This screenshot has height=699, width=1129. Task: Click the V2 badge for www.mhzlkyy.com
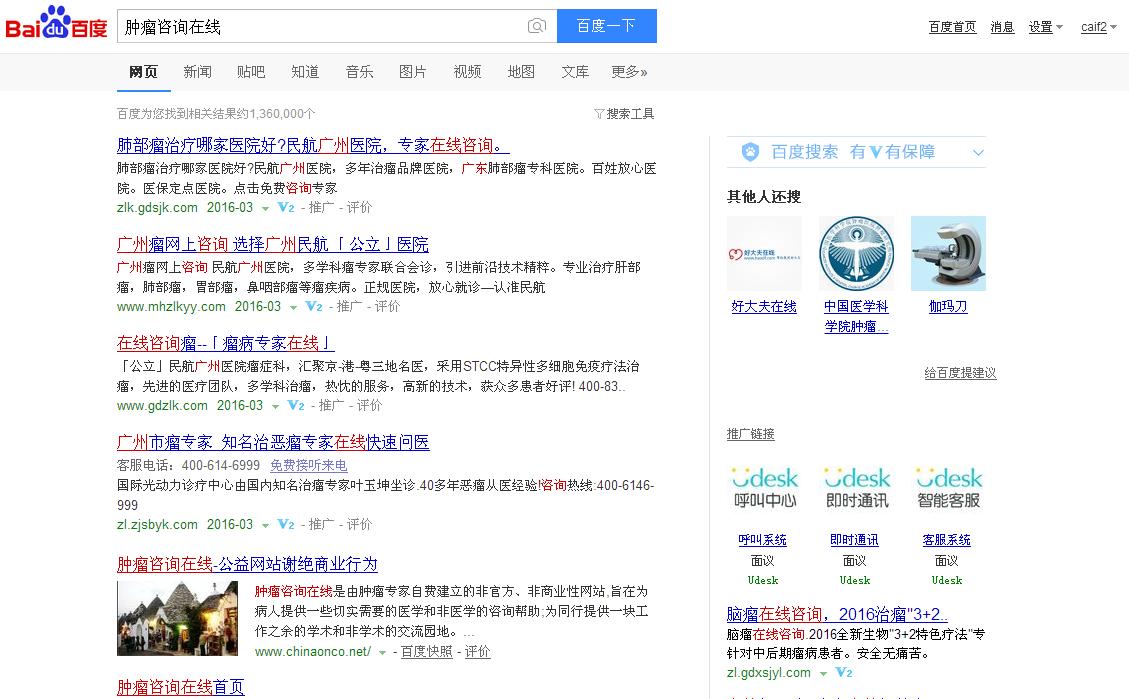coord(314,306)
